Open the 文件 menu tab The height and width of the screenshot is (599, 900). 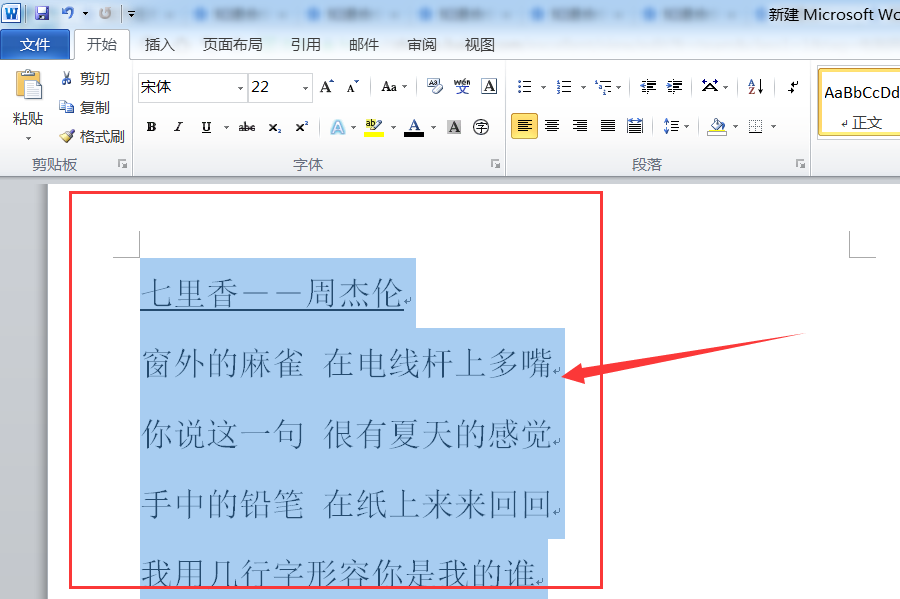[35, 45]
